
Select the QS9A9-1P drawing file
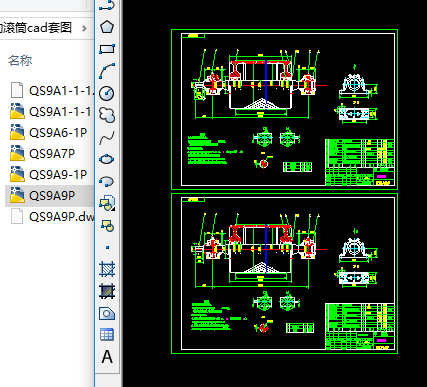pos(49,174)
